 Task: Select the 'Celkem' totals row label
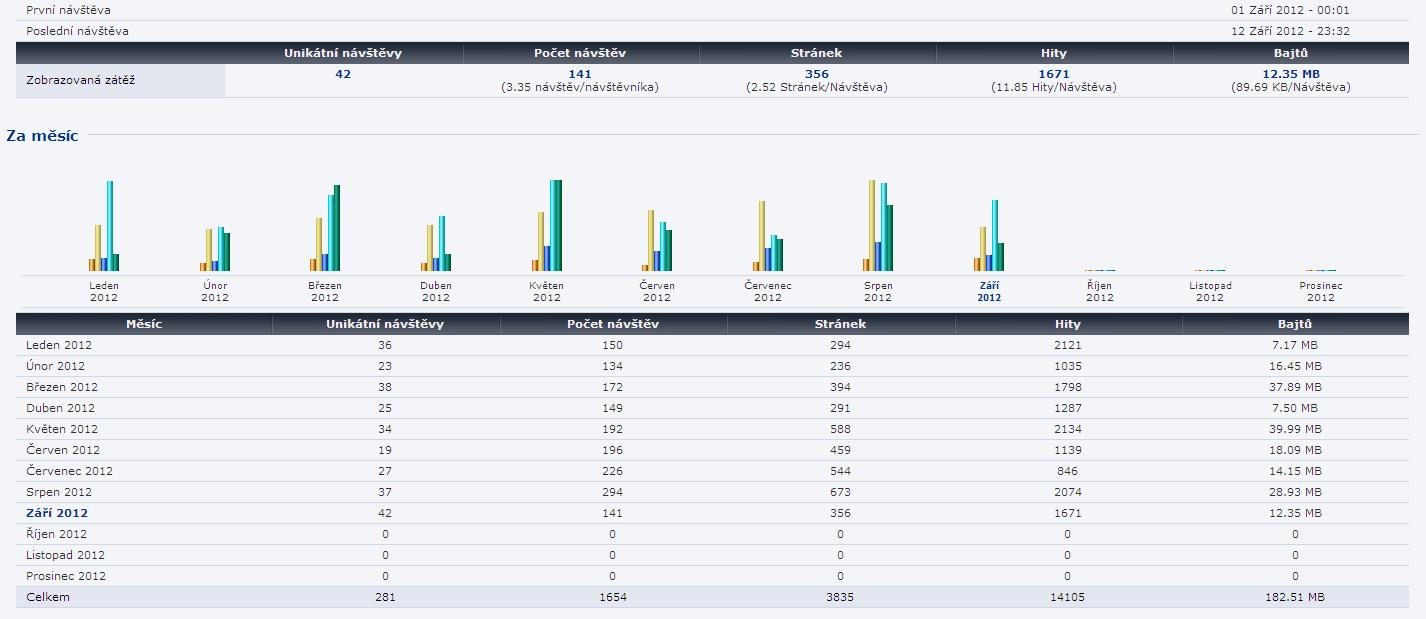coord(48,597)
